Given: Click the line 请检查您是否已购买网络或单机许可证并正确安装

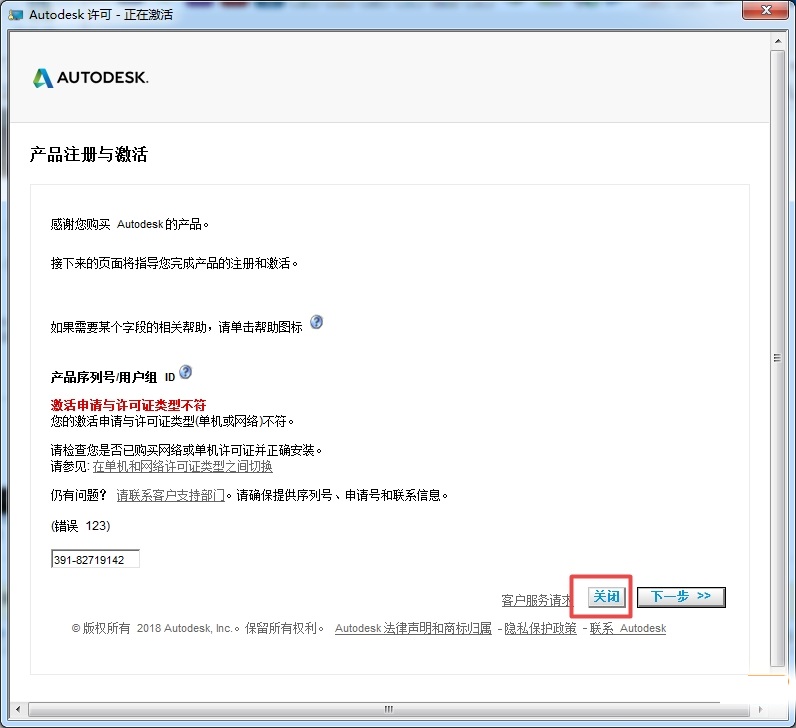Looking at the screenshot, I should pos(186,450).
